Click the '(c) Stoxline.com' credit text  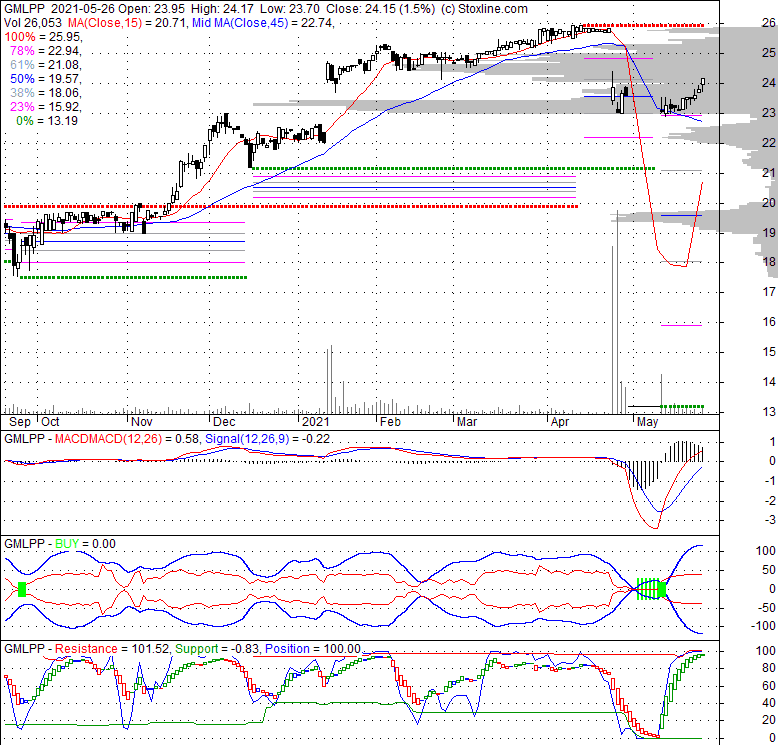coord(485,9)
